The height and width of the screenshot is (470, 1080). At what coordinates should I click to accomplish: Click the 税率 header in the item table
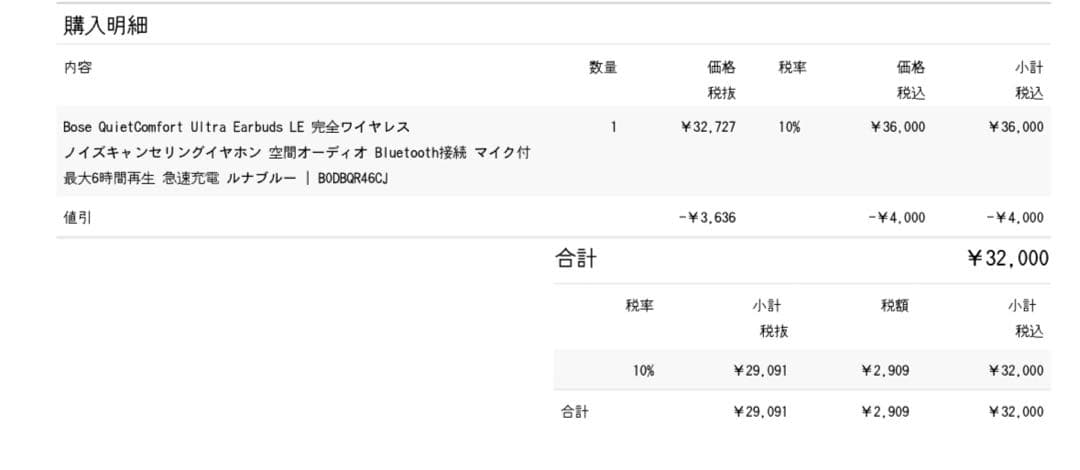click(793, 68)
